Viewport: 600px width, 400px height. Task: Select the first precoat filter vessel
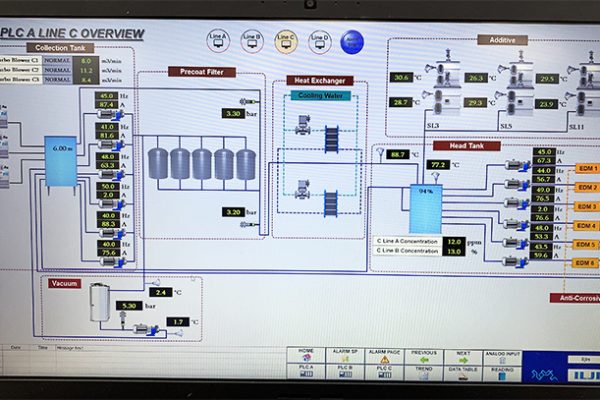158,164
